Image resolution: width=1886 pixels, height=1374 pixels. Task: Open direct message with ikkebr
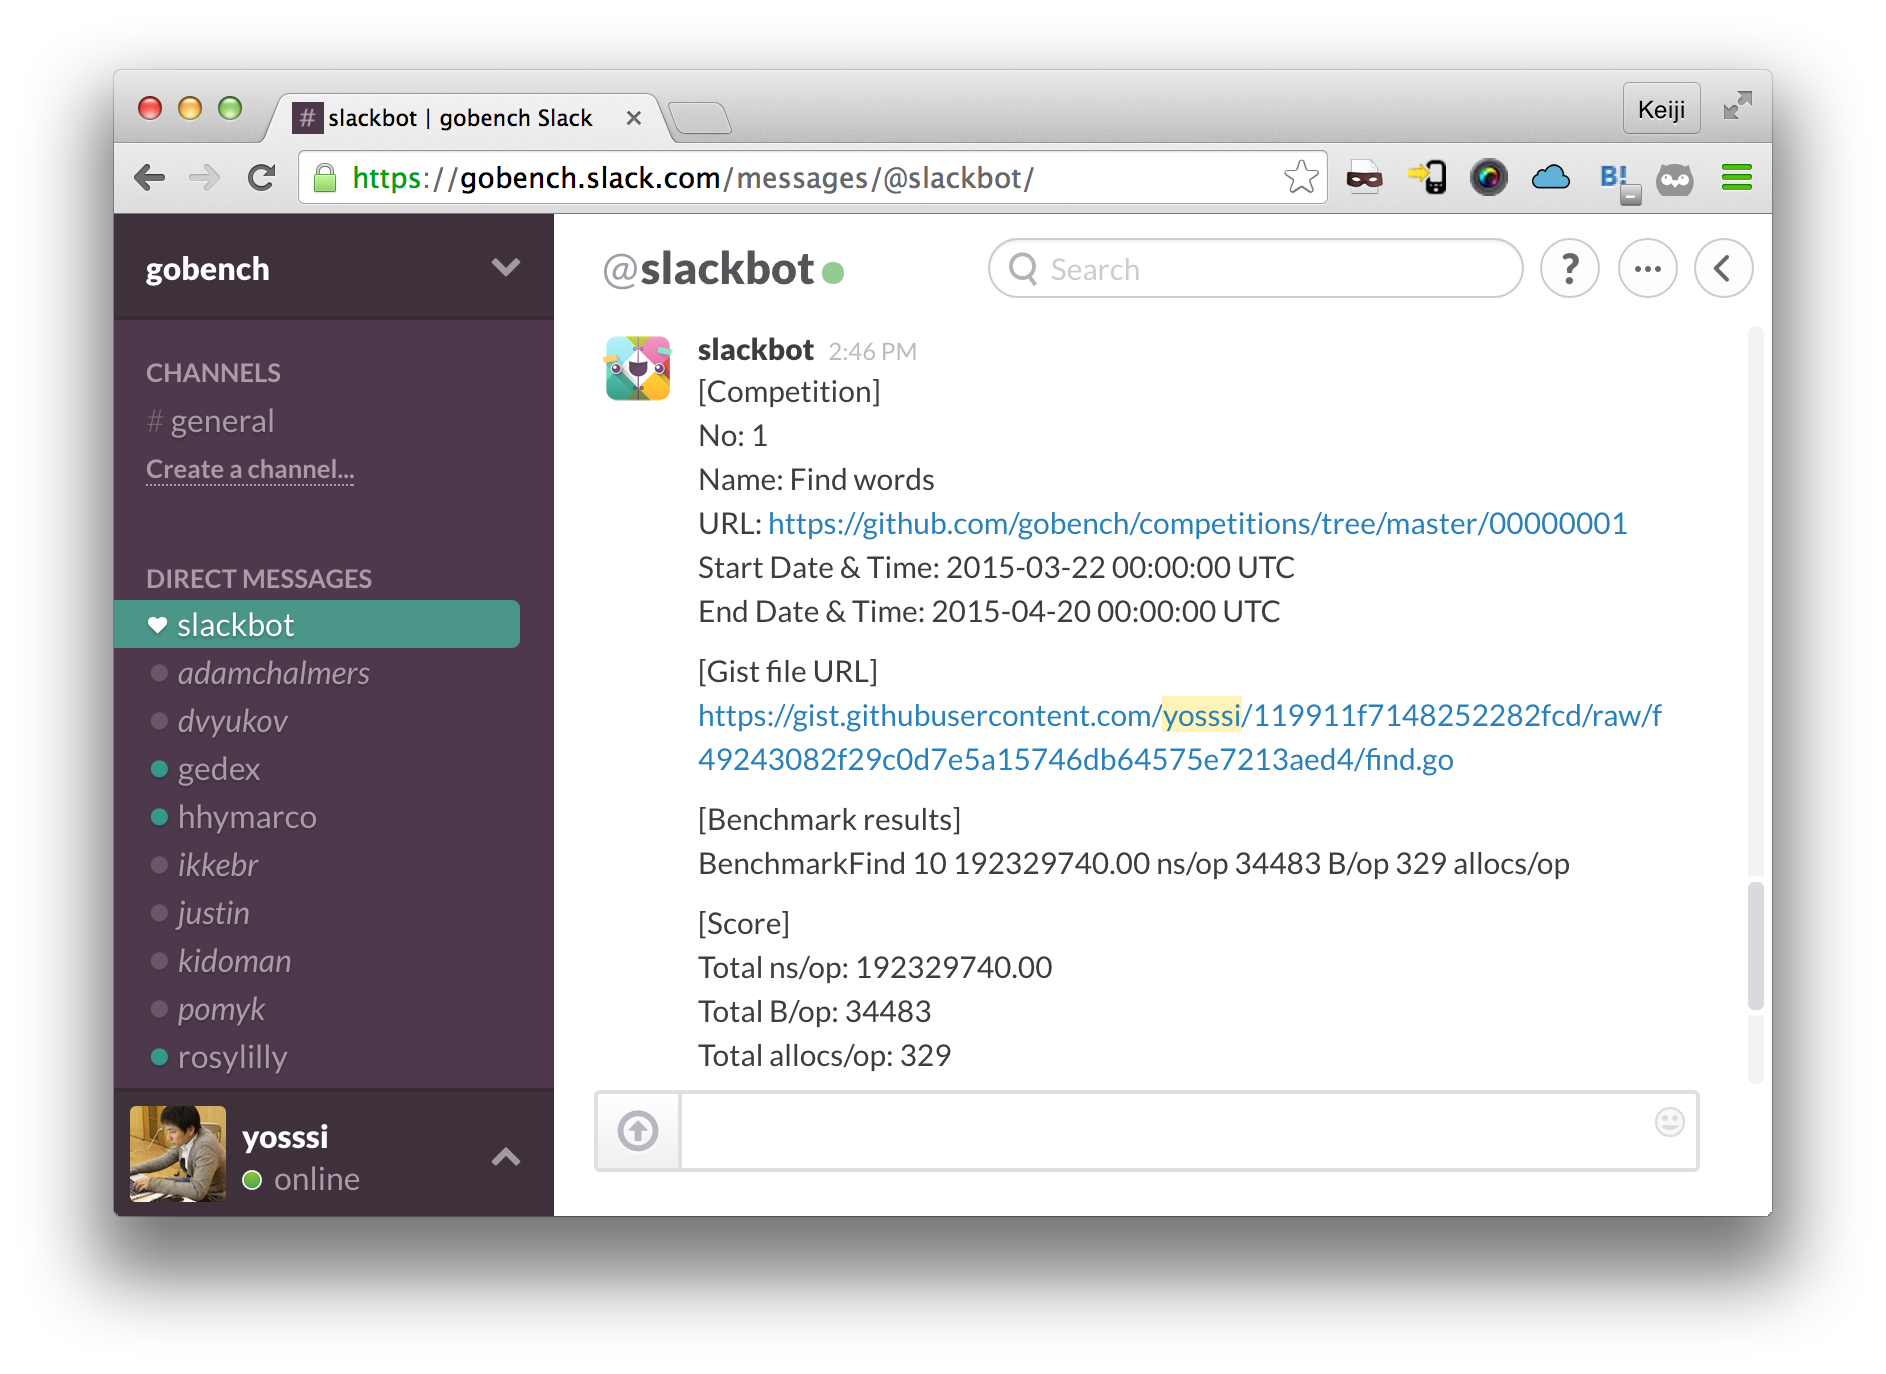pyautogui.click(x=217, y=865)
